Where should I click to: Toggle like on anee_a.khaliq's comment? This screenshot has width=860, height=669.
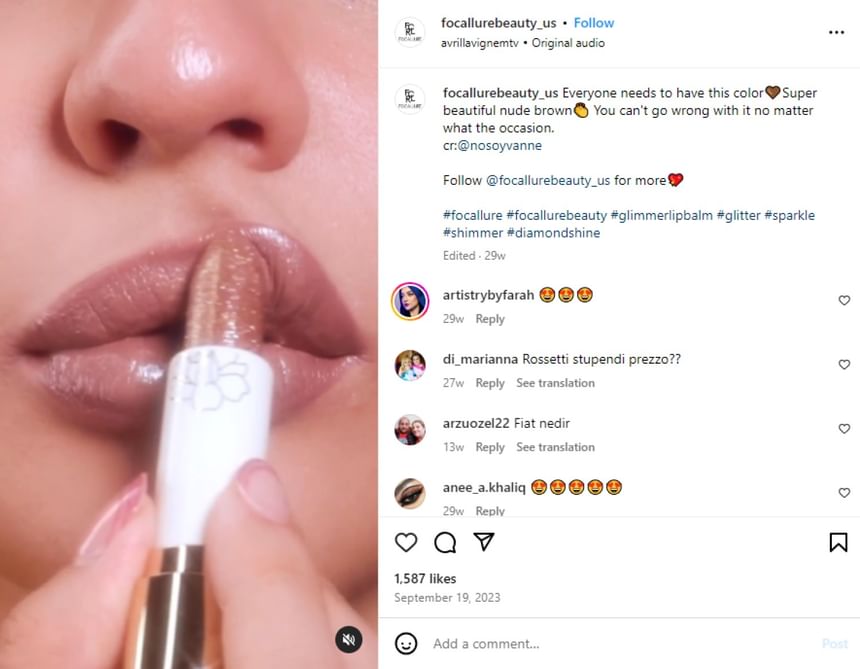844,493
